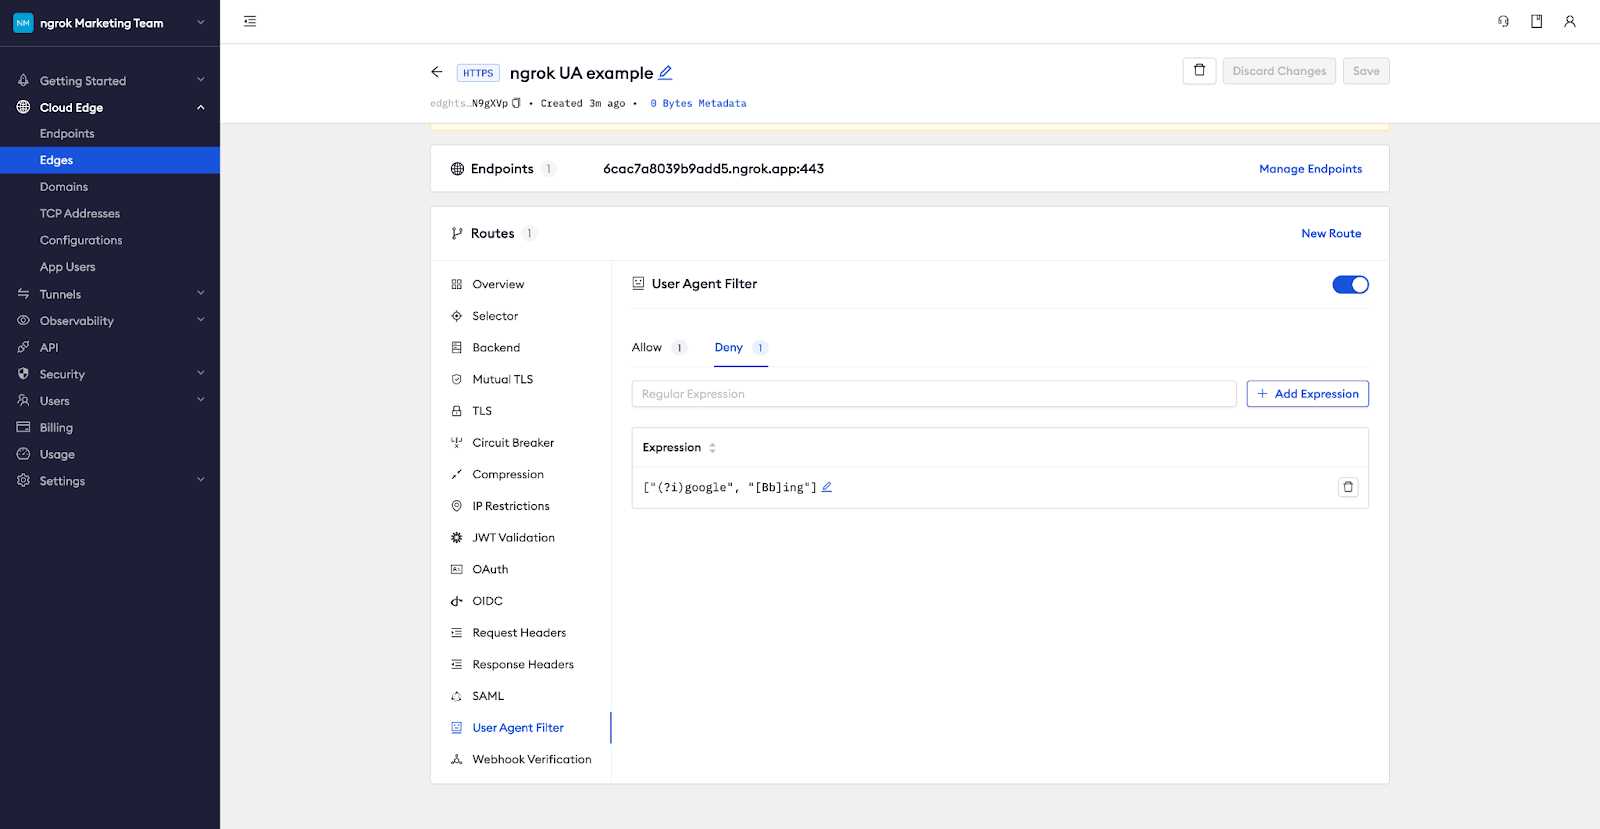Switch to the Allow tab
The height and width of the screenshot is (829, 1600).
pos(647,348)
